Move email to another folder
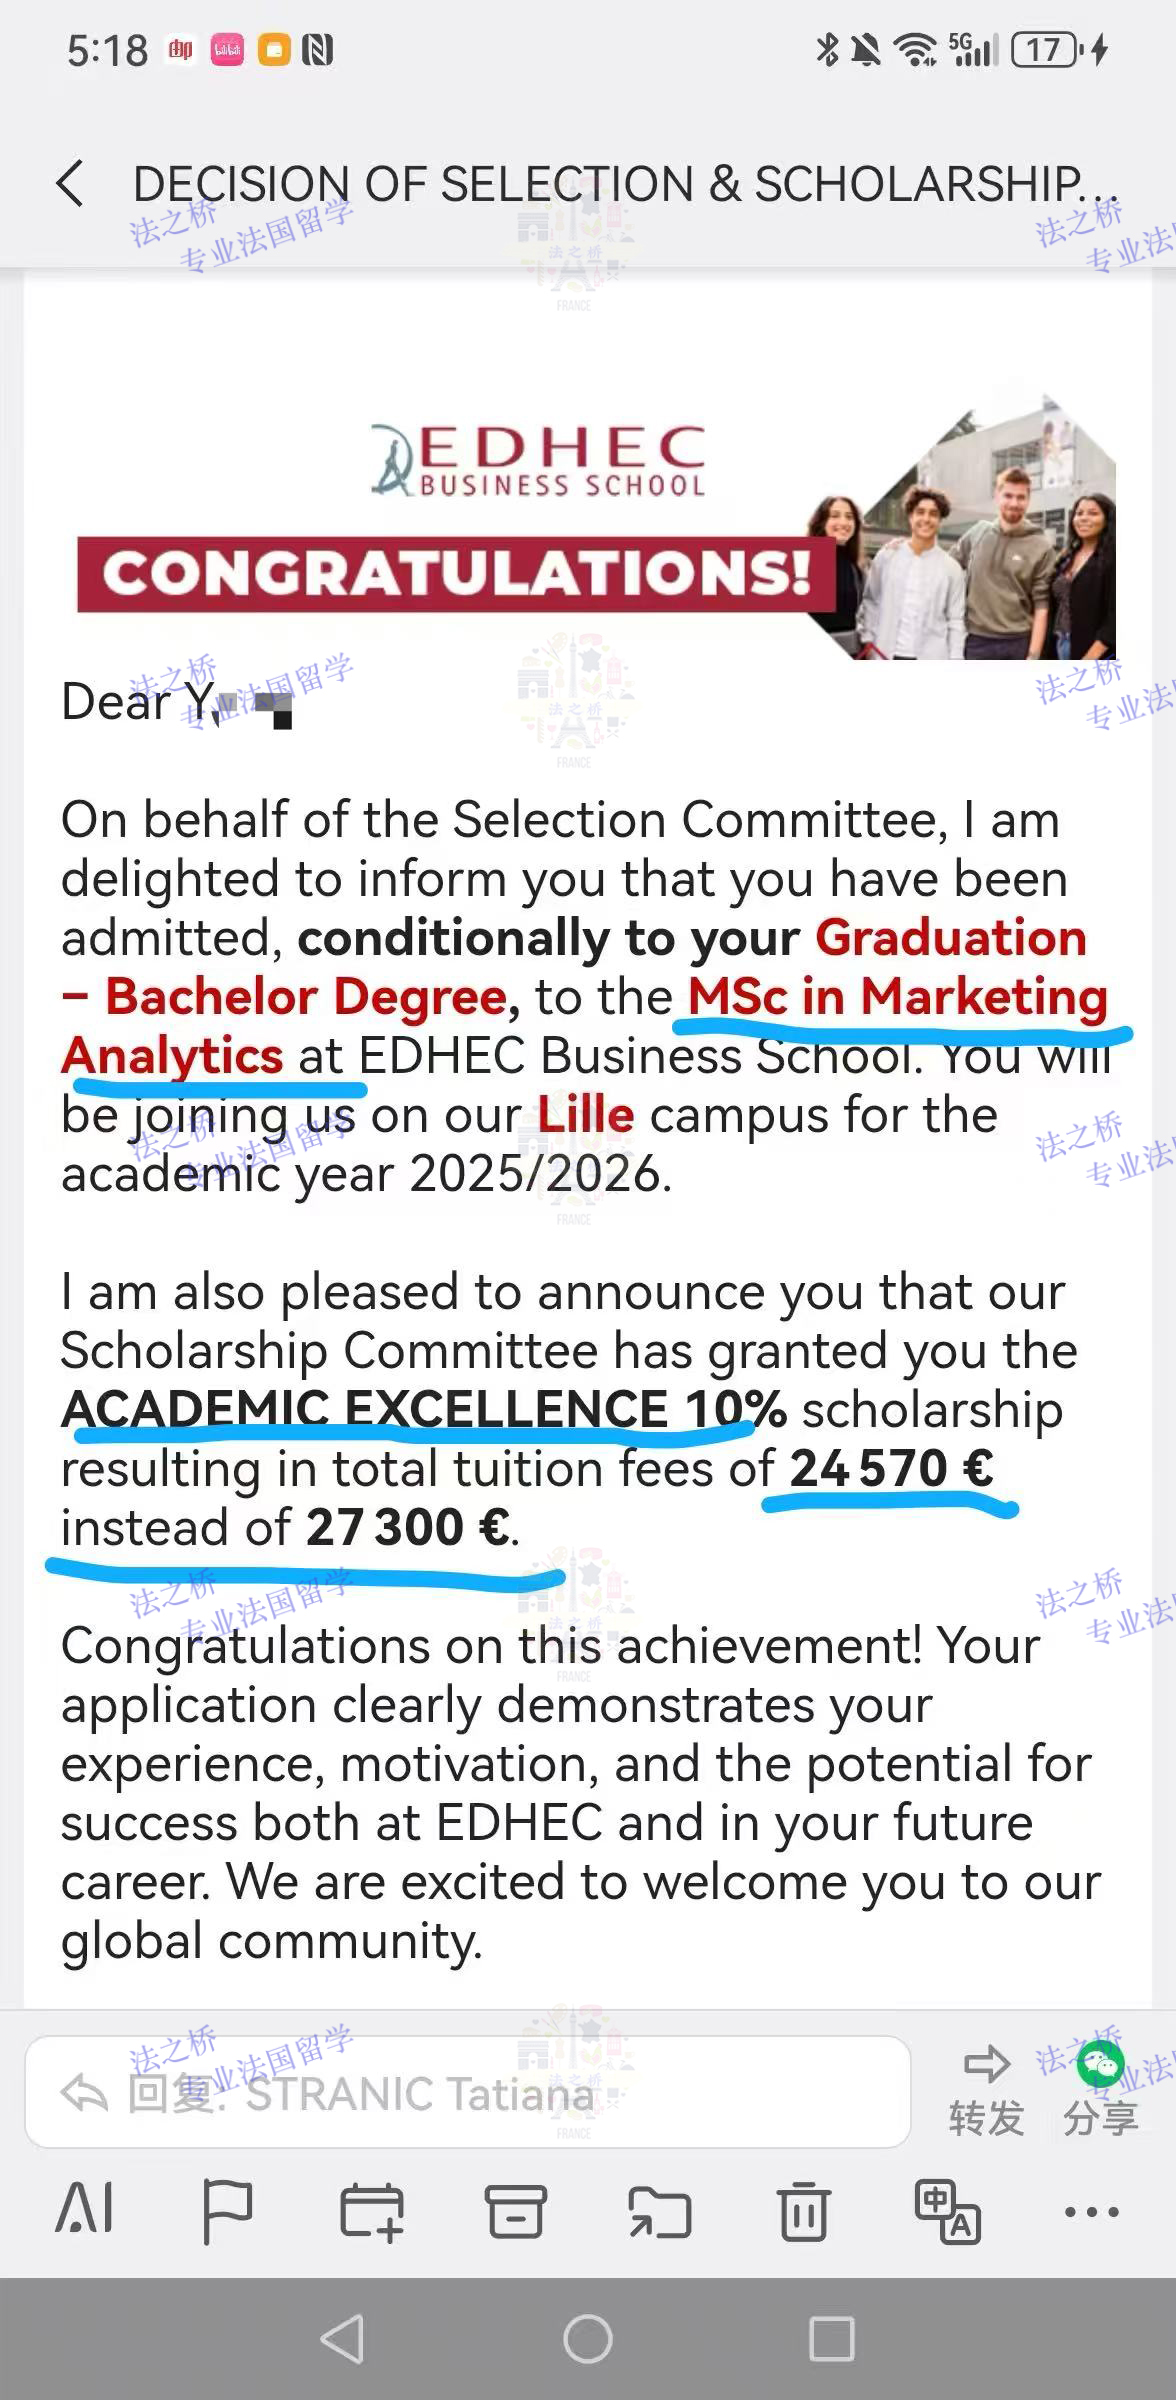This screenshot has width=1176, height=2400. tap(659, 2212)
